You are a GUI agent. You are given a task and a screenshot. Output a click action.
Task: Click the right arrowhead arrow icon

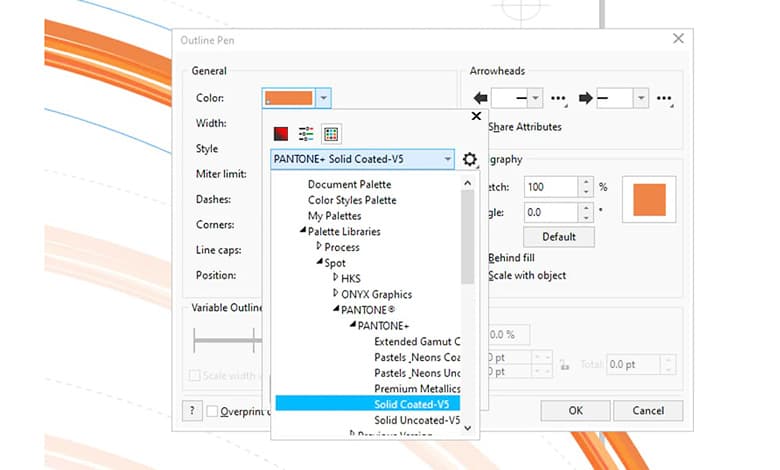pos(585,98)
